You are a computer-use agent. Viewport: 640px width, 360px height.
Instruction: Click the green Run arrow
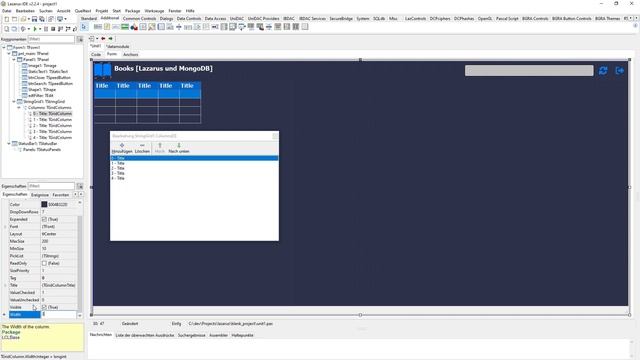pyautogui.click(x=35, y=29)
